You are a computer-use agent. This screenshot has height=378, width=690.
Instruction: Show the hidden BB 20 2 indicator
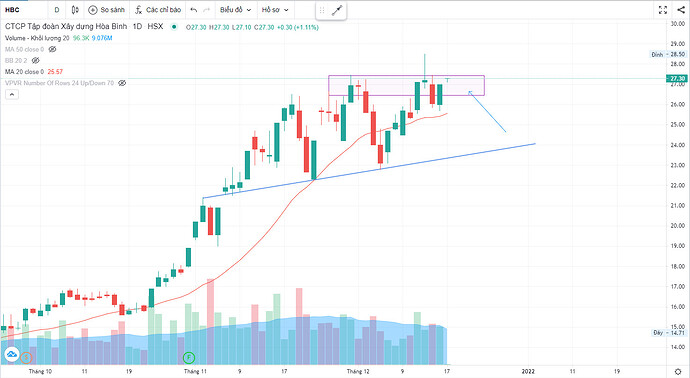[x=36, y=60]
